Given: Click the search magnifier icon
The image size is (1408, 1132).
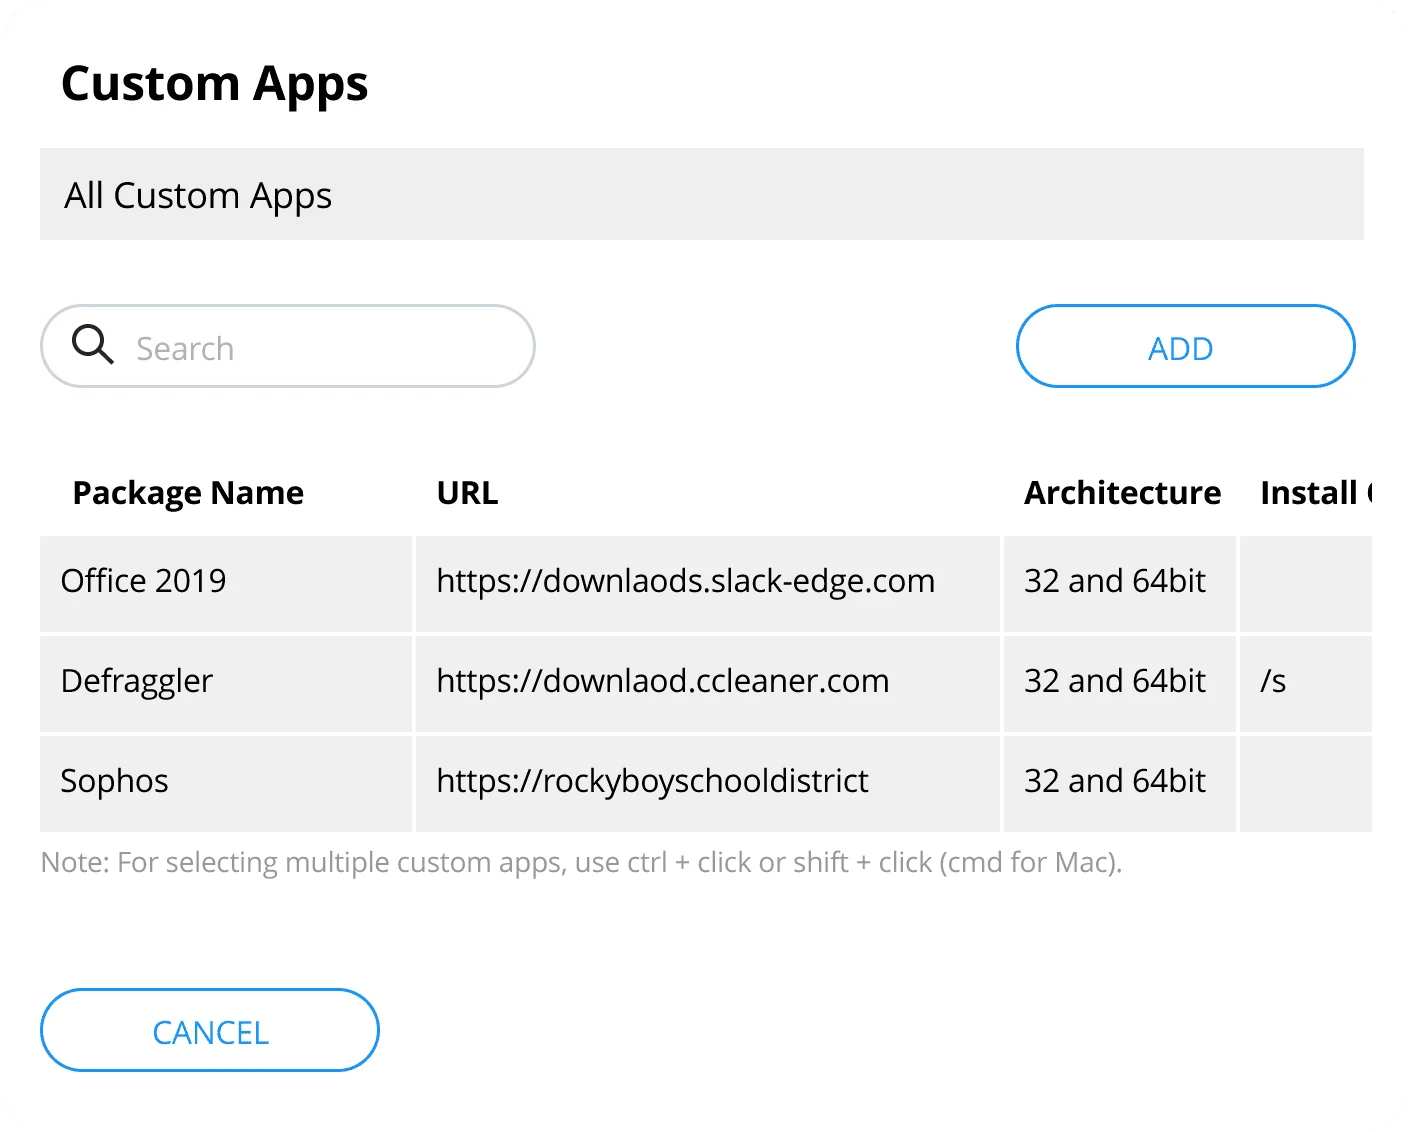Looking at the screenshot, I should 93,345.
